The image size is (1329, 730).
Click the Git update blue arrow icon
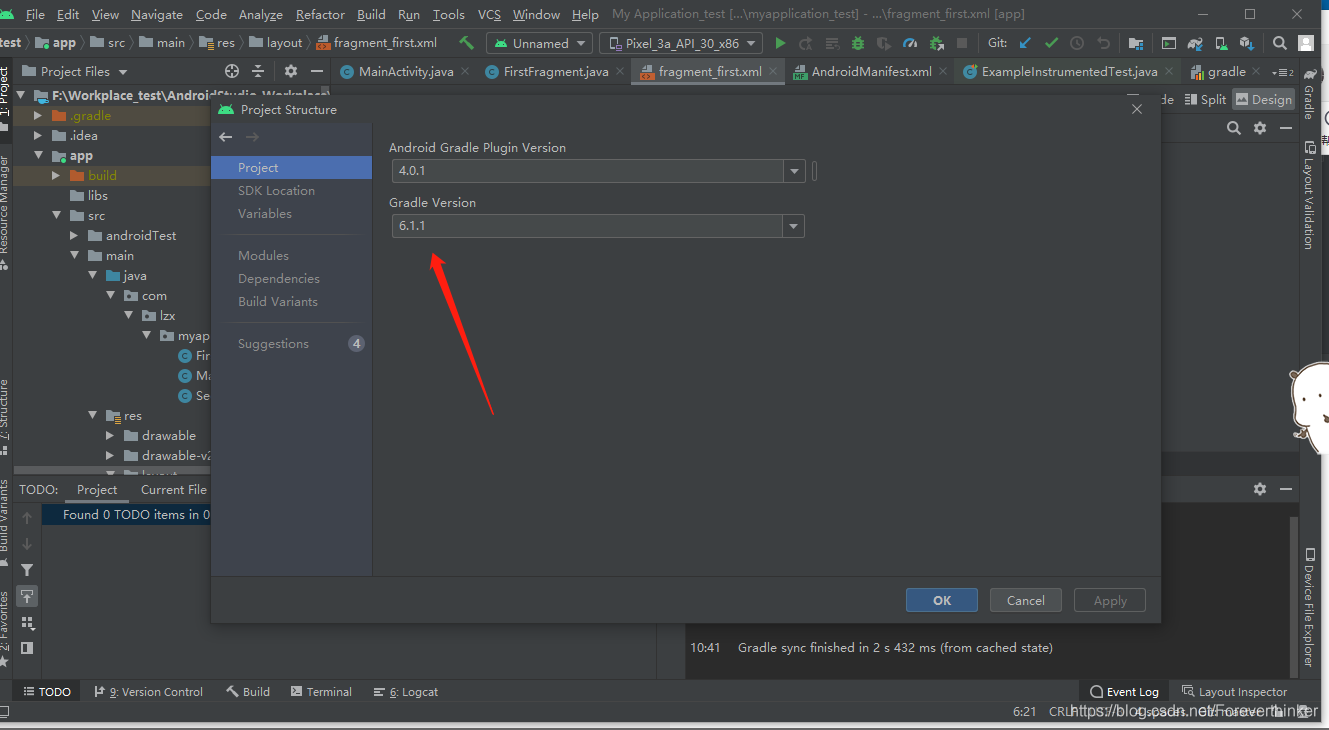pyautogui.click(x=1026, y=43)
